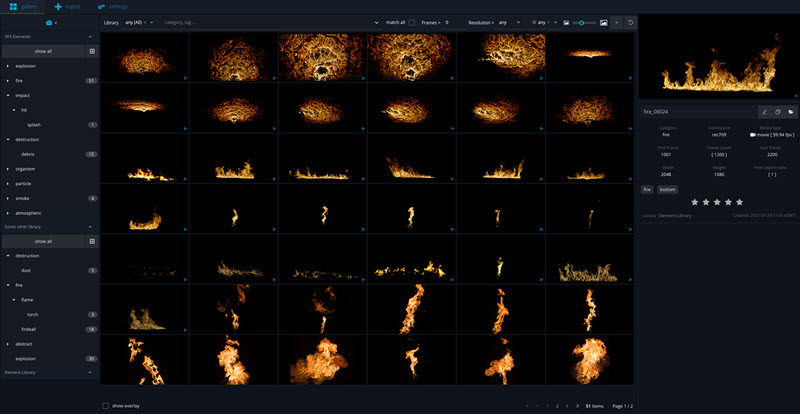Select the fireball category
Viewport: 800px width, 414px height.
pyautogui.click(x=29, y=329)
